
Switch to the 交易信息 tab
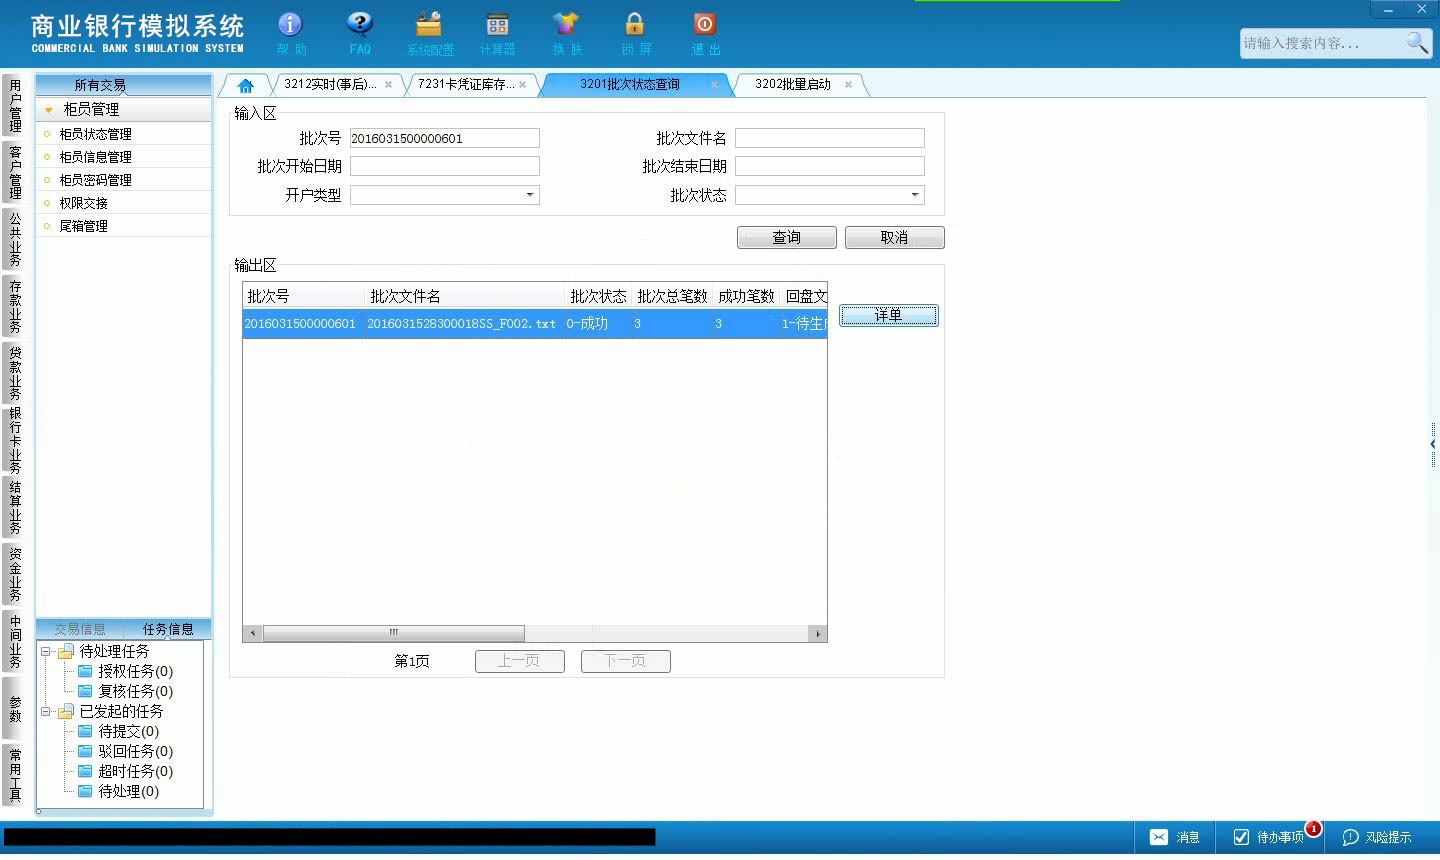click(x=80, y=629)
